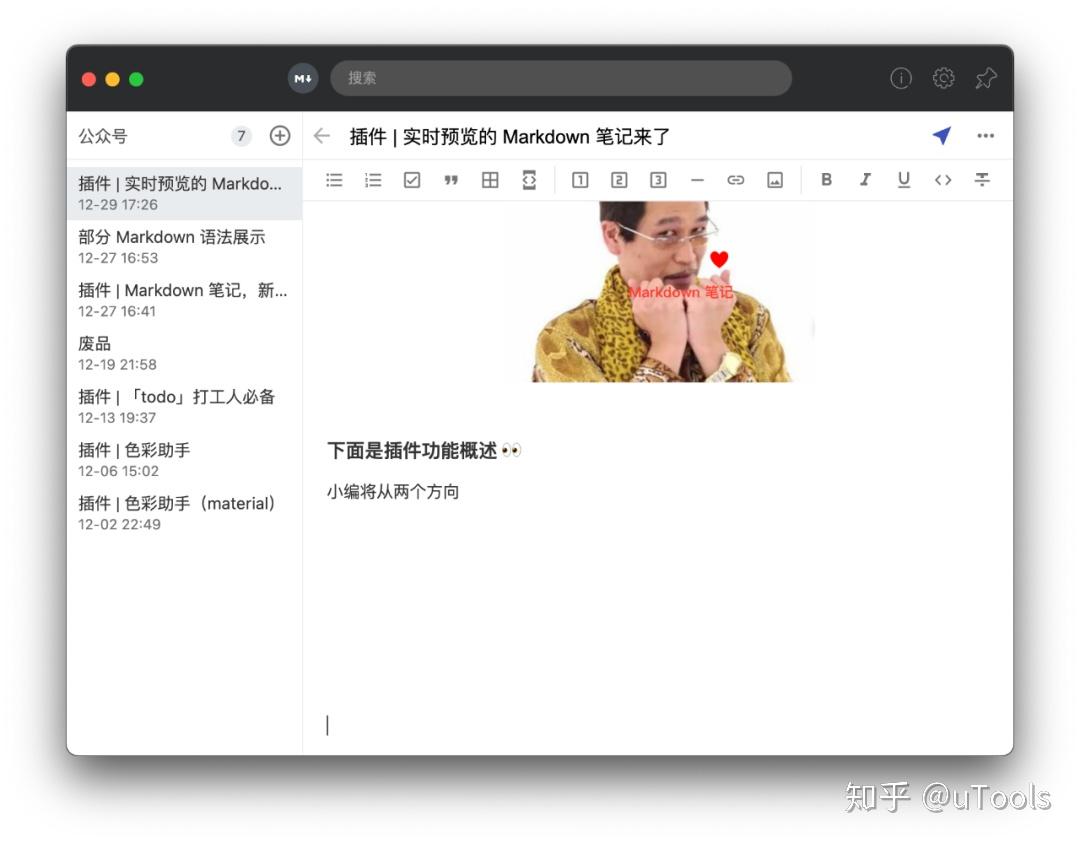Viewport: 1080px width, 843px height.
Task: Insert a task checklist item
Action: tap(412, 180)
